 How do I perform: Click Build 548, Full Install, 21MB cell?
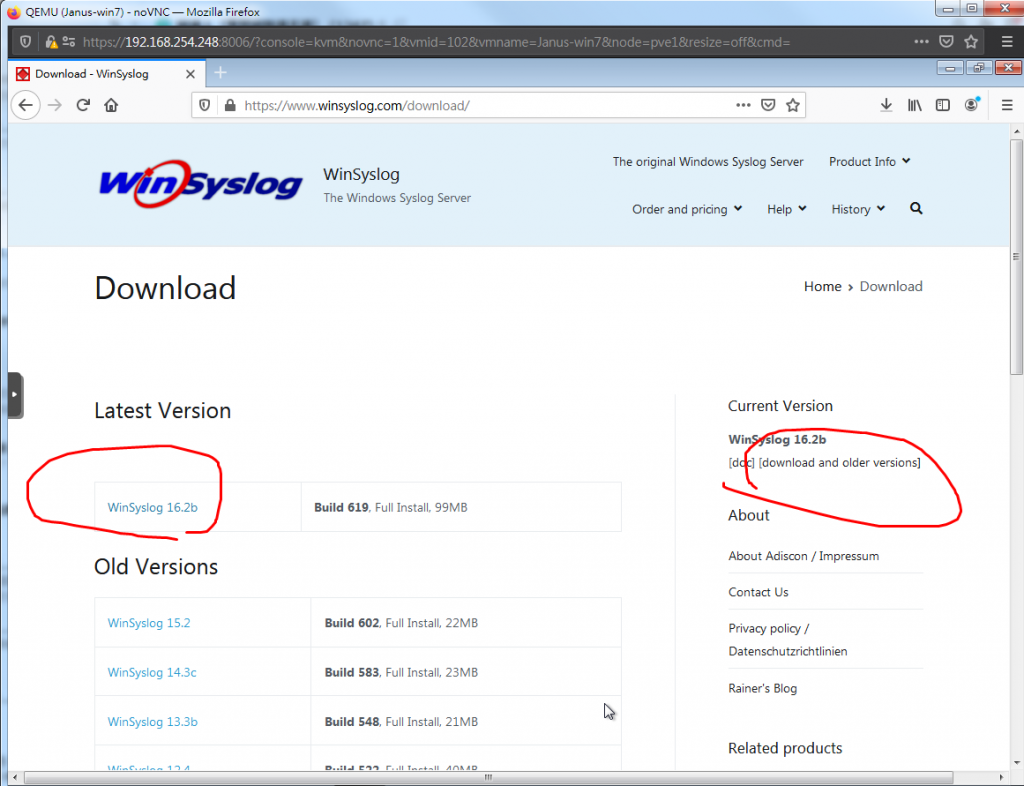click(466, 721)
